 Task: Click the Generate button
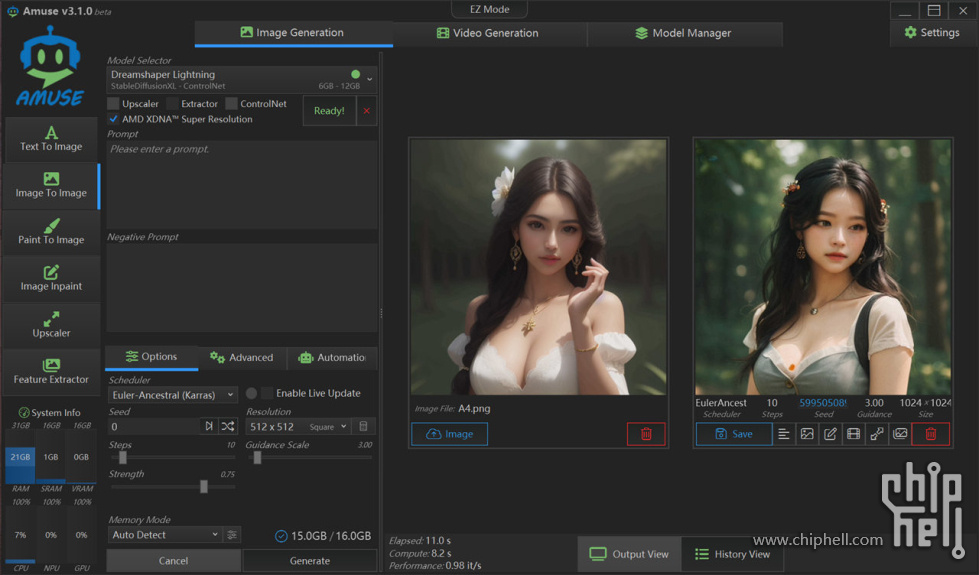[310, 561]
